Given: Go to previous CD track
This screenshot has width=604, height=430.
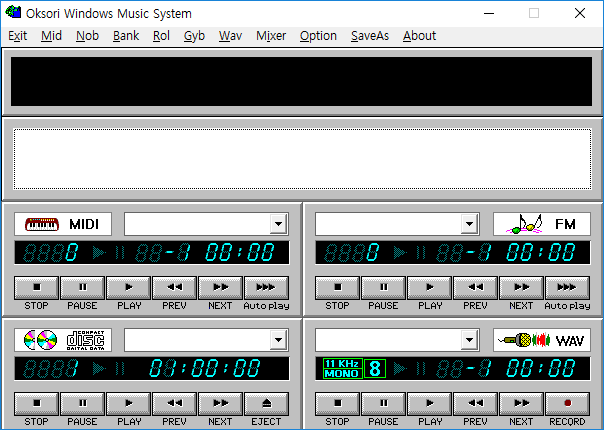Looking at the screenshot, I should tap(174, 403).
